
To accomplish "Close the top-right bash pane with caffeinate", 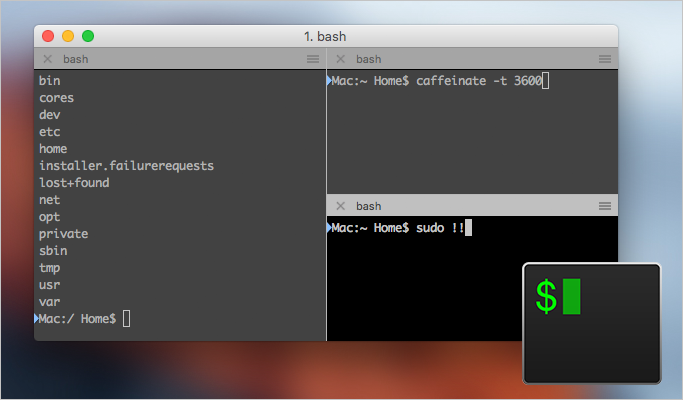I will 341,59.
